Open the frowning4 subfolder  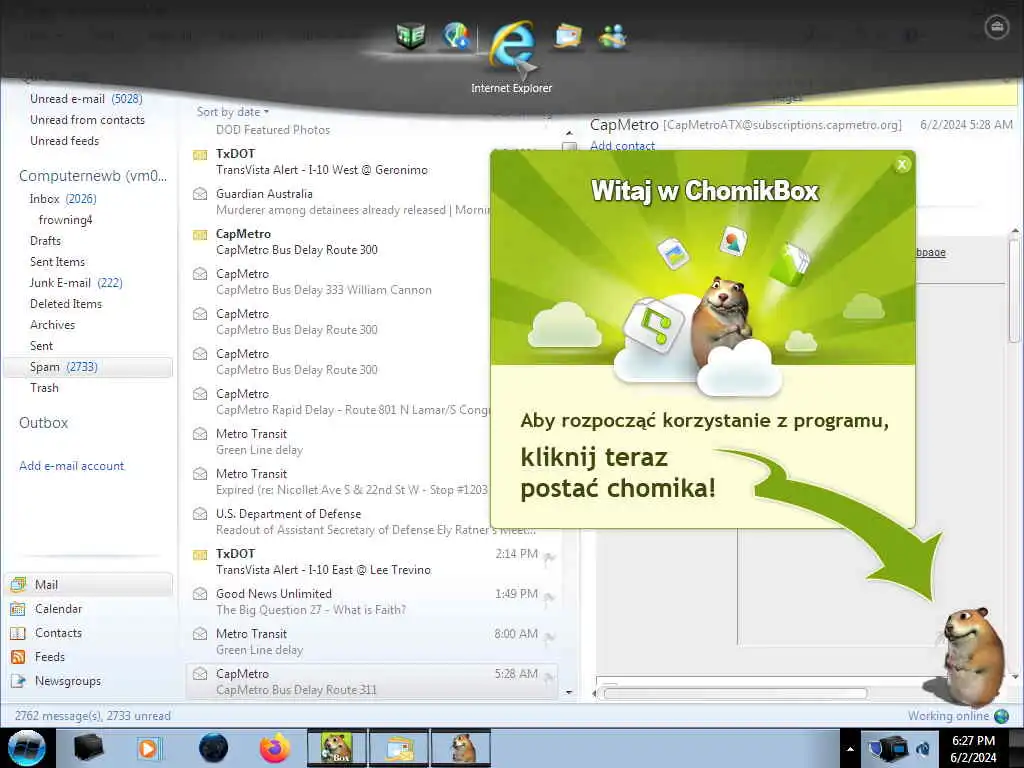(x=65, y=220)
